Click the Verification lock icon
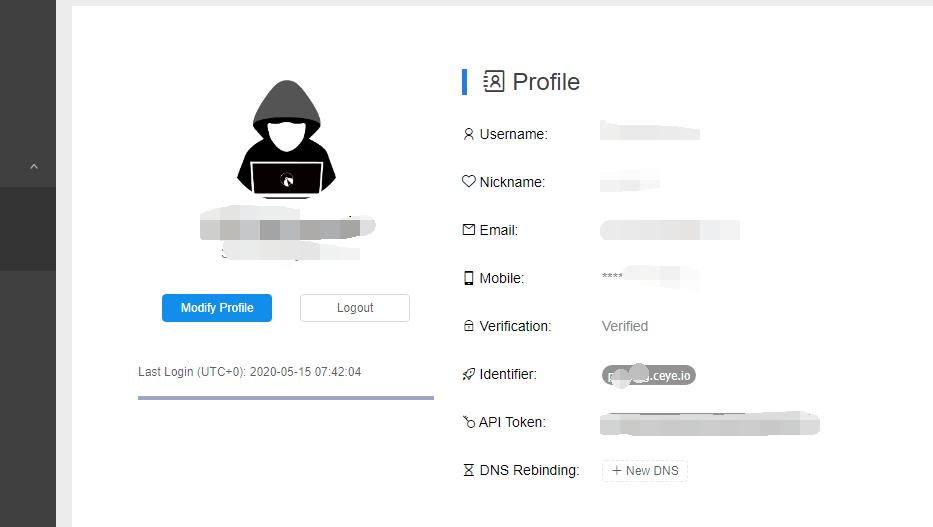This screenshot has height=527, width=933. pyautogui.click(x=469, y=326)
